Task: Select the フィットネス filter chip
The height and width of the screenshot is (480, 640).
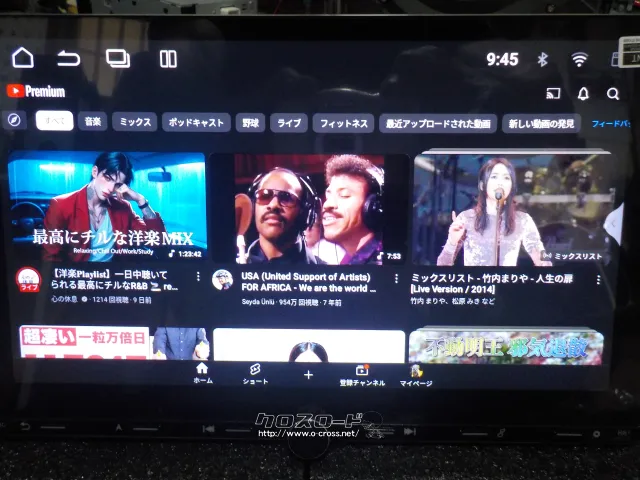Action: point(344,123)
